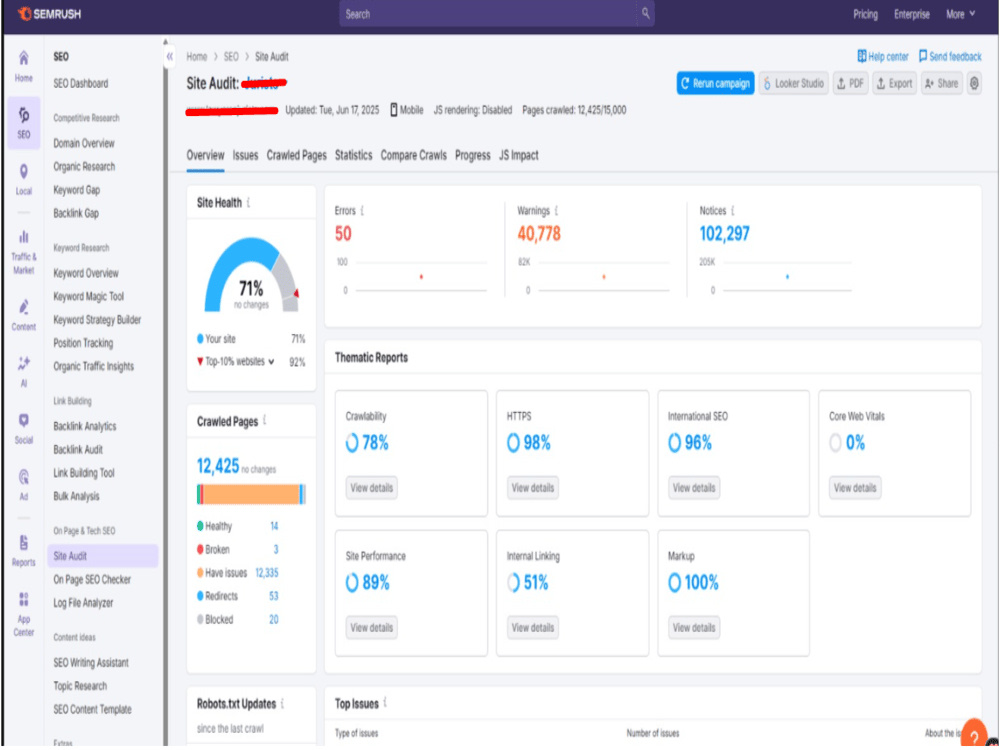Screen dimensions: 1000x750
Task: Click Send feedback link
Action: pos(950,57)
